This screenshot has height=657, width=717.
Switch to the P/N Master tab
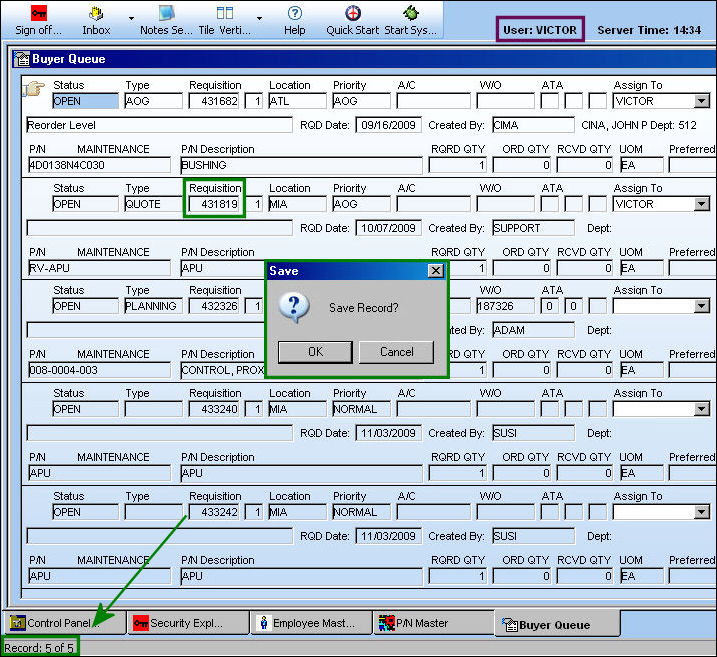pos(434,623)
